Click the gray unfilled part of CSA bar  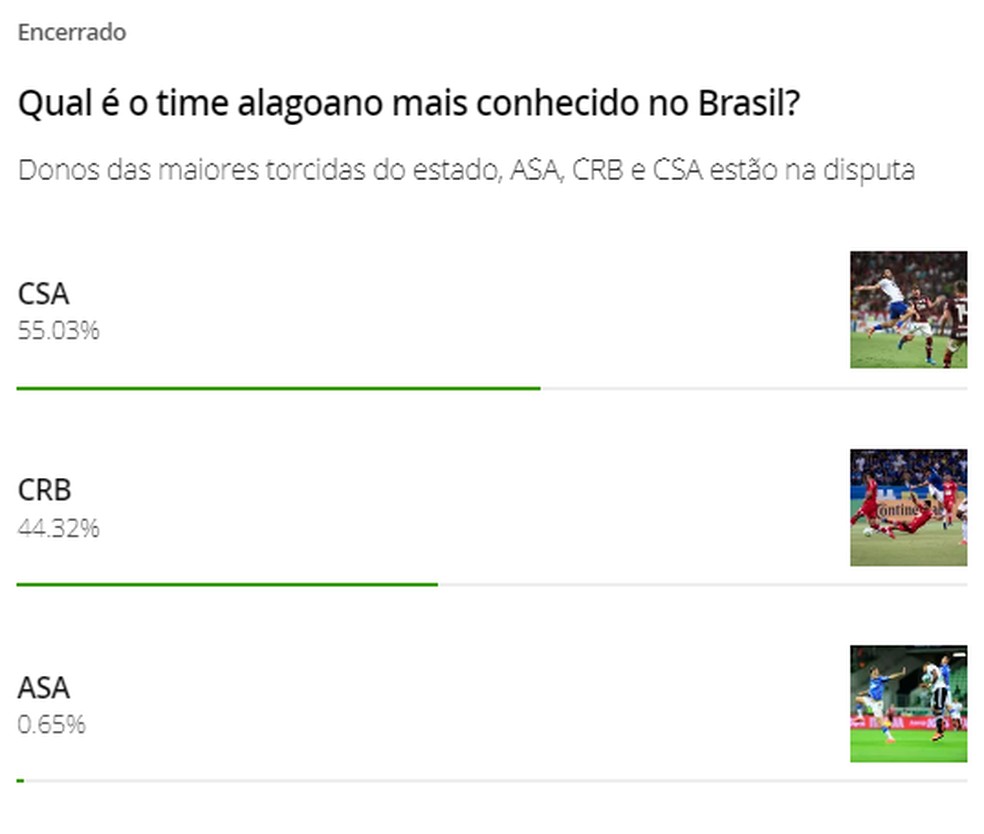[754, 388]
